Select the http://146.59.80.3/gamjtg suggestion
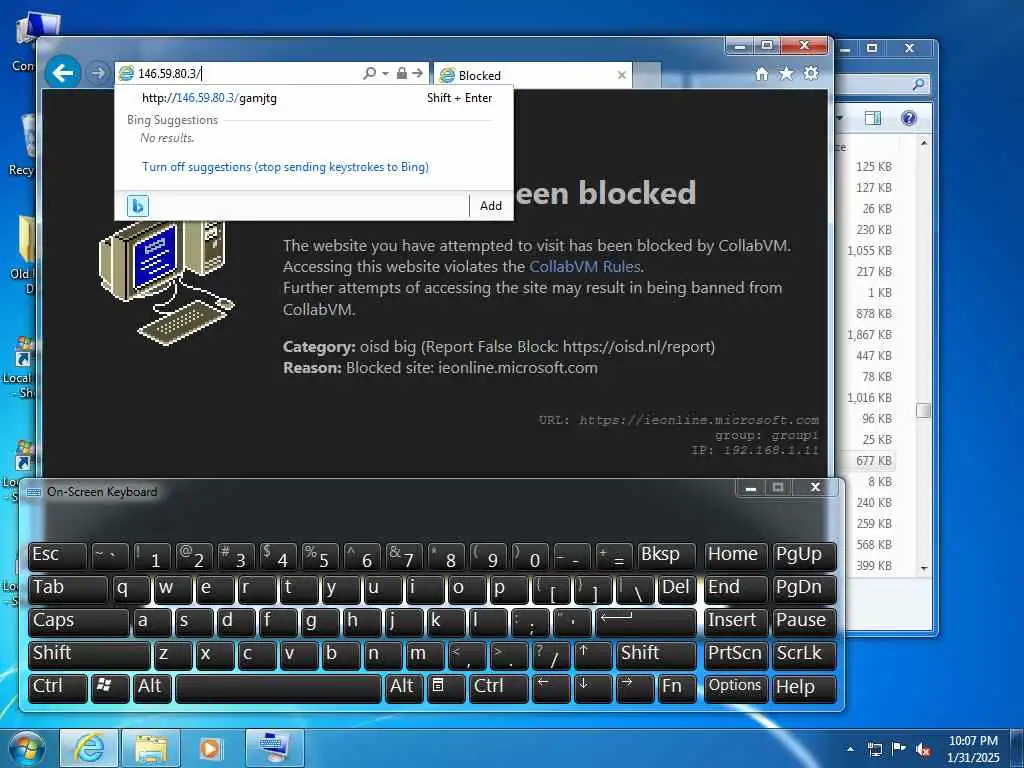Viewport: 1024px width, 768px height. pyautogui.click(x=313, y=98)
